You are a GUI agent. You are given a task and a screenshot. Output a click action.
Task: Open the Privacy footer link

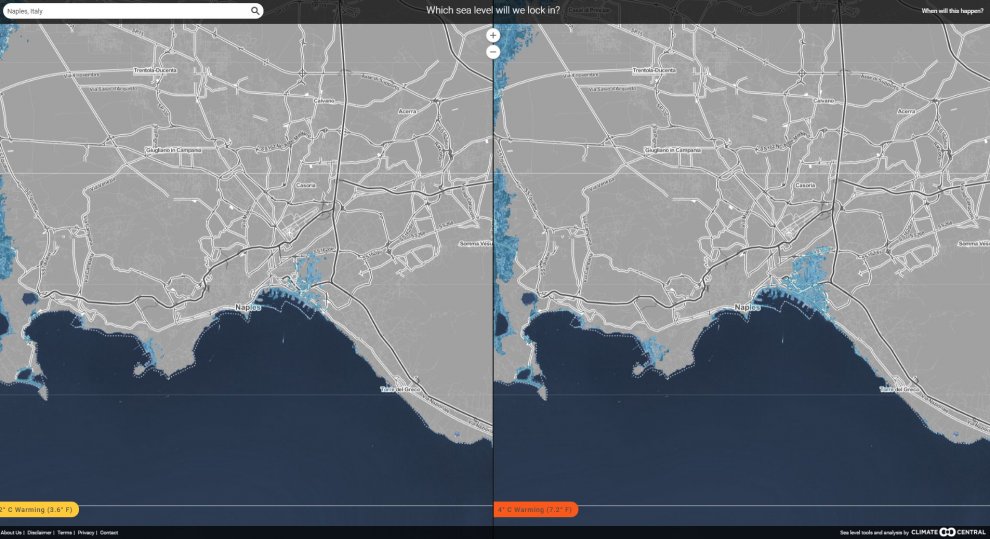[x=86, y=533]
